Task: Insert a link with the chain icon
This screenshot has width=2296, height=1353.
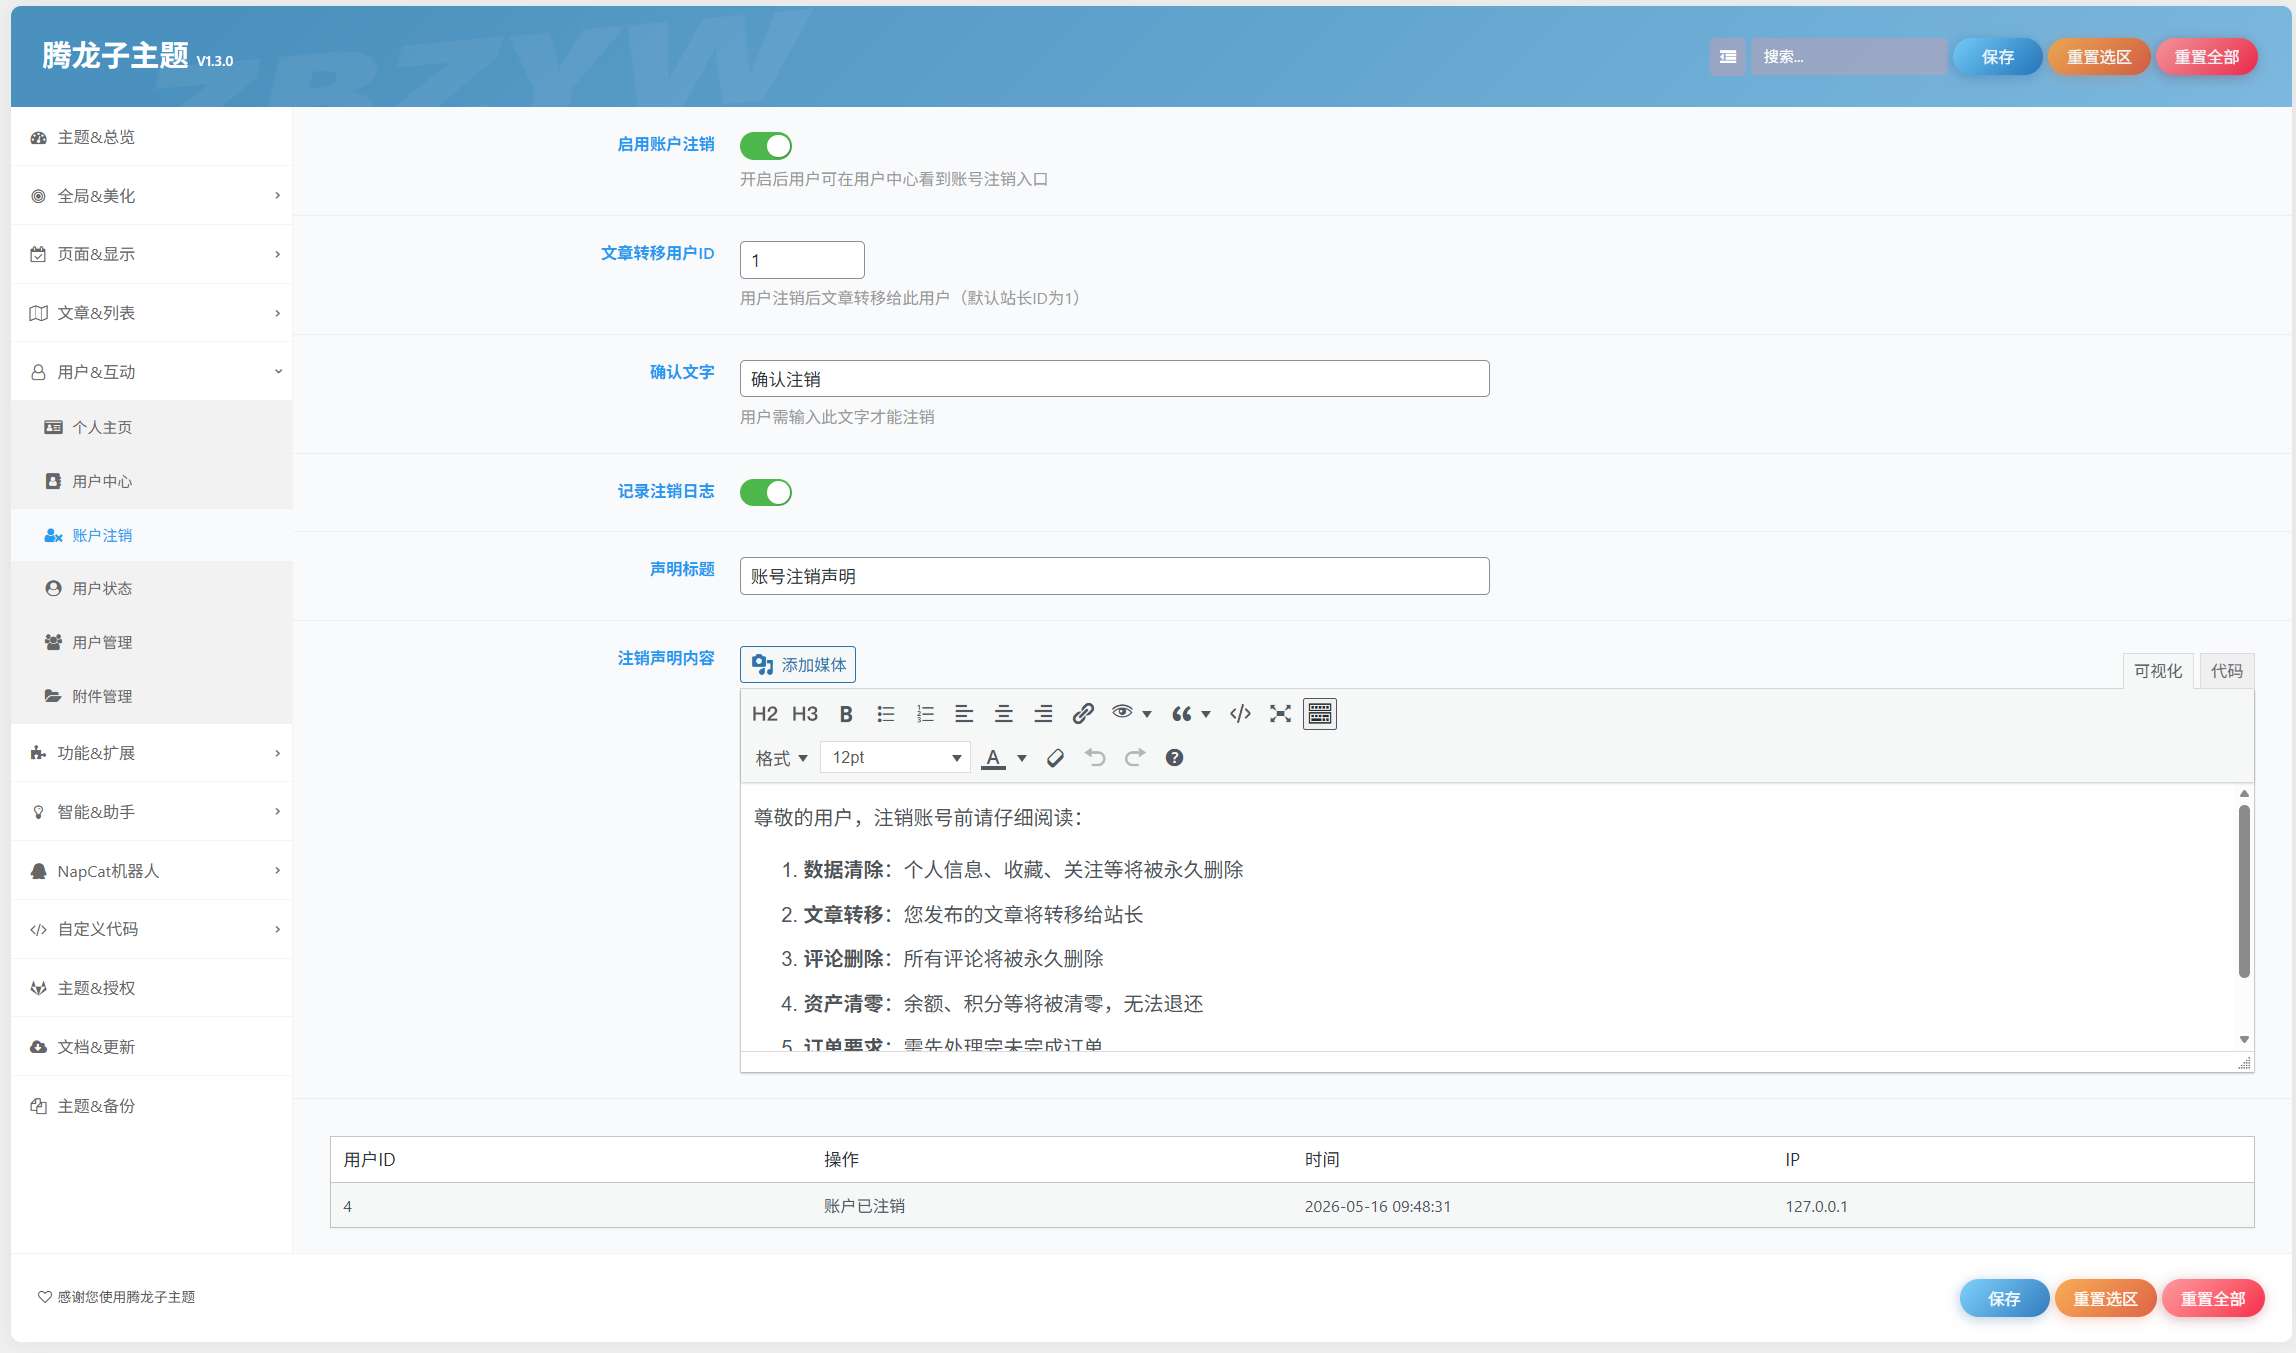Action: pos(1082,714)
